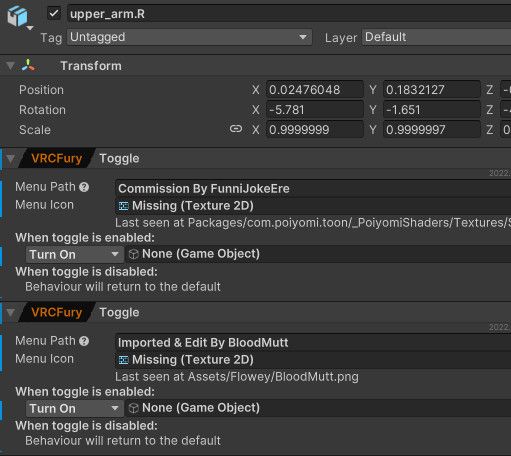Collapse the Transform component foldout

(x=10, y=66)
